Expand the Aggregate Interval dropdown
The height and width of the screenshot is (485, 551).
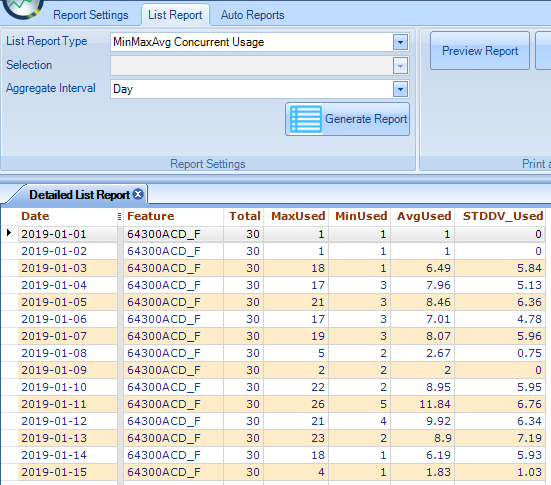pos(400,89)
